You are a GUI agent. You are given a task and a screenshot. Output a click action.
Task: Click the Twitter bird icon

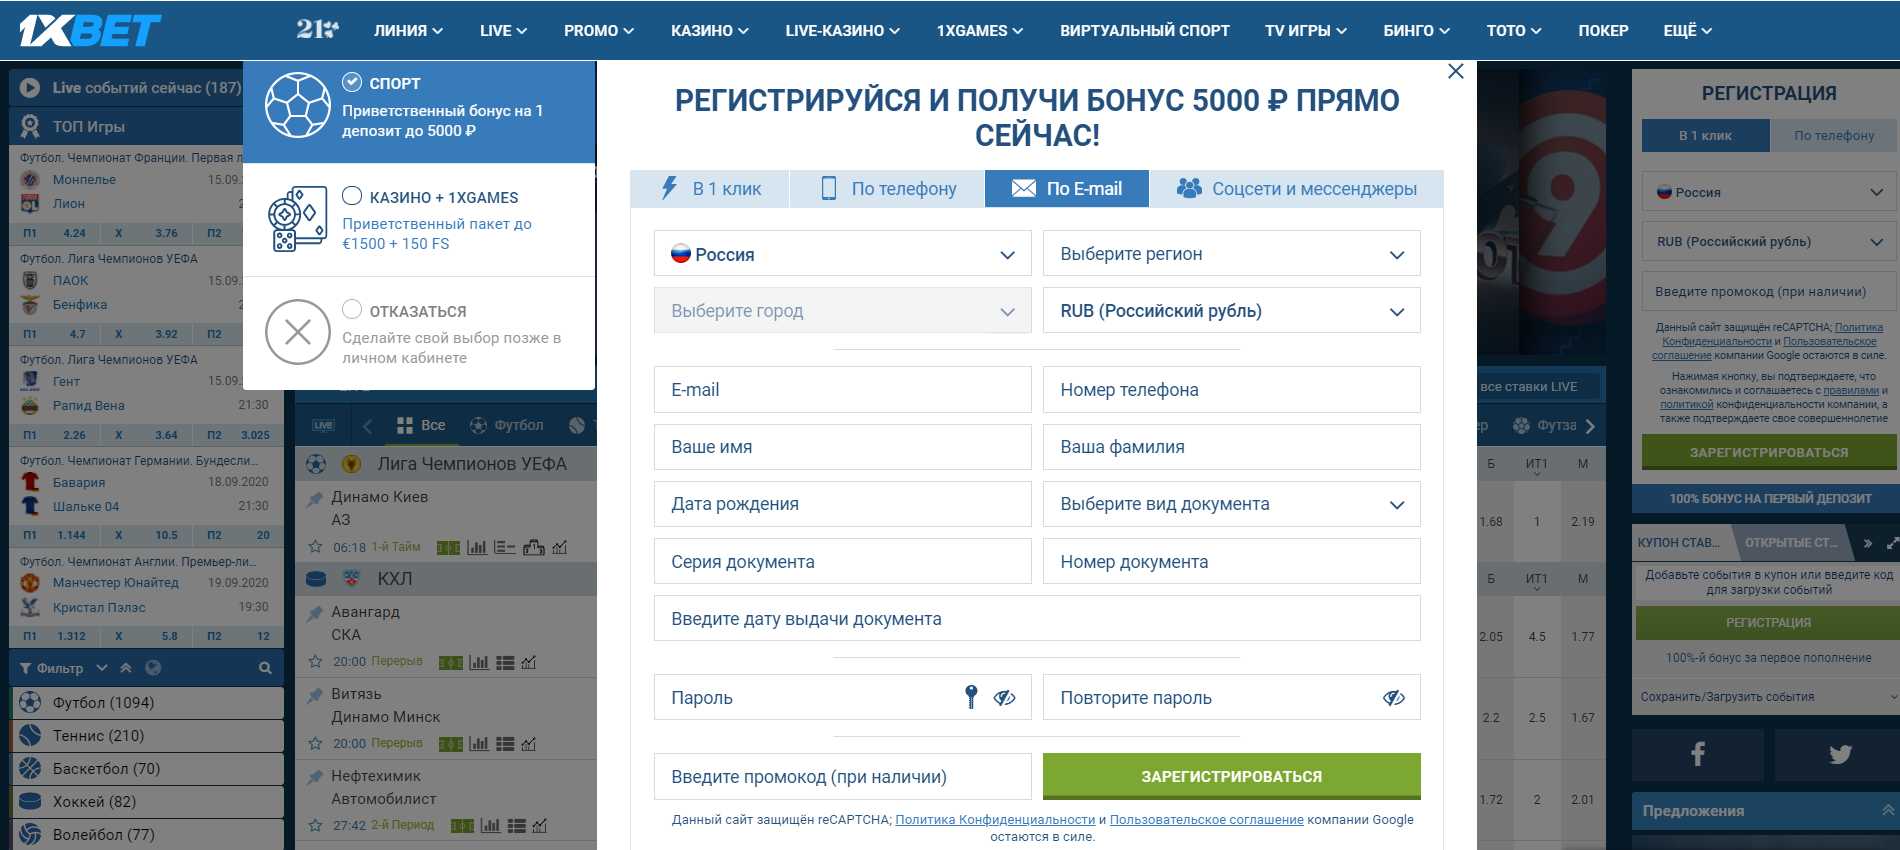pos(1839,754)
